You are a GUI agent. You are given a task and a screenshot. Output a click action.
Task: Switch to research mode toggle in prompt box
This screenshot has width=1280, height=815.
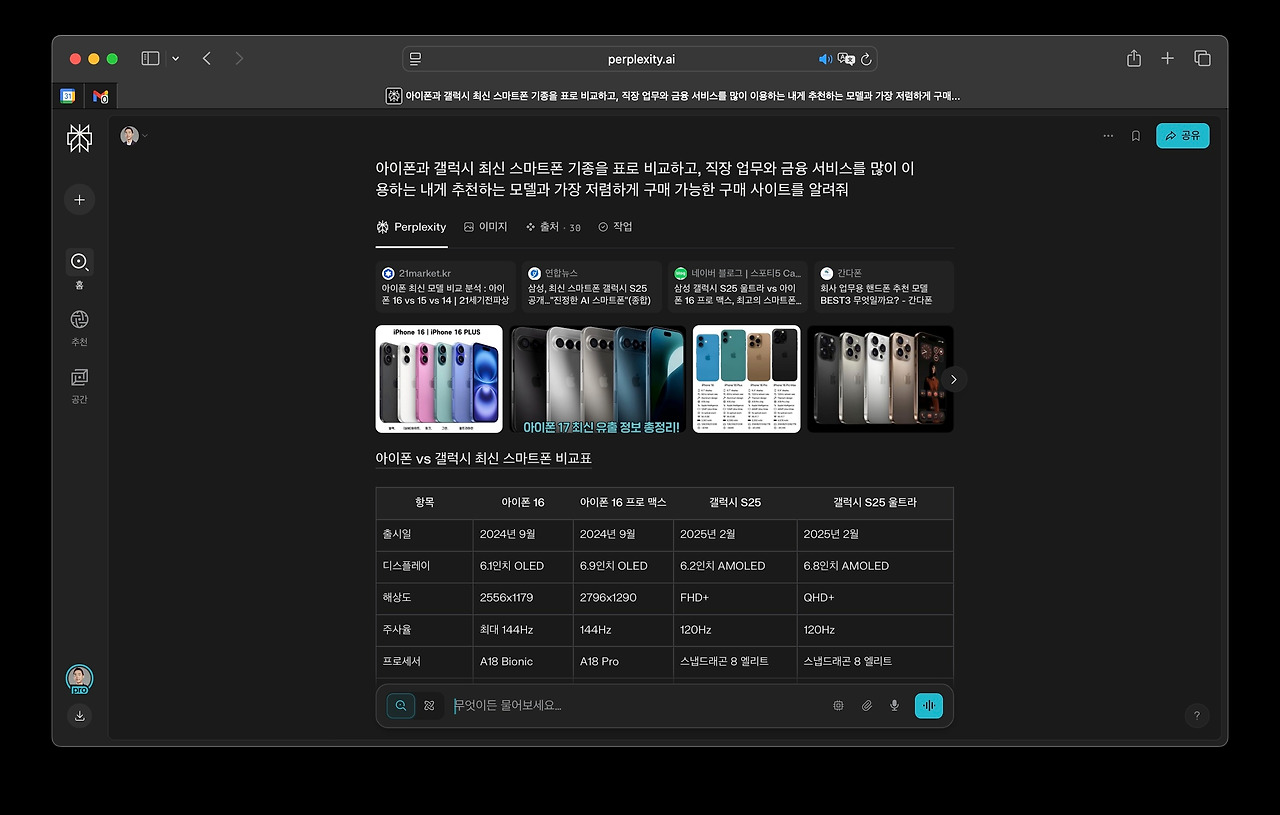coord(429,705)
